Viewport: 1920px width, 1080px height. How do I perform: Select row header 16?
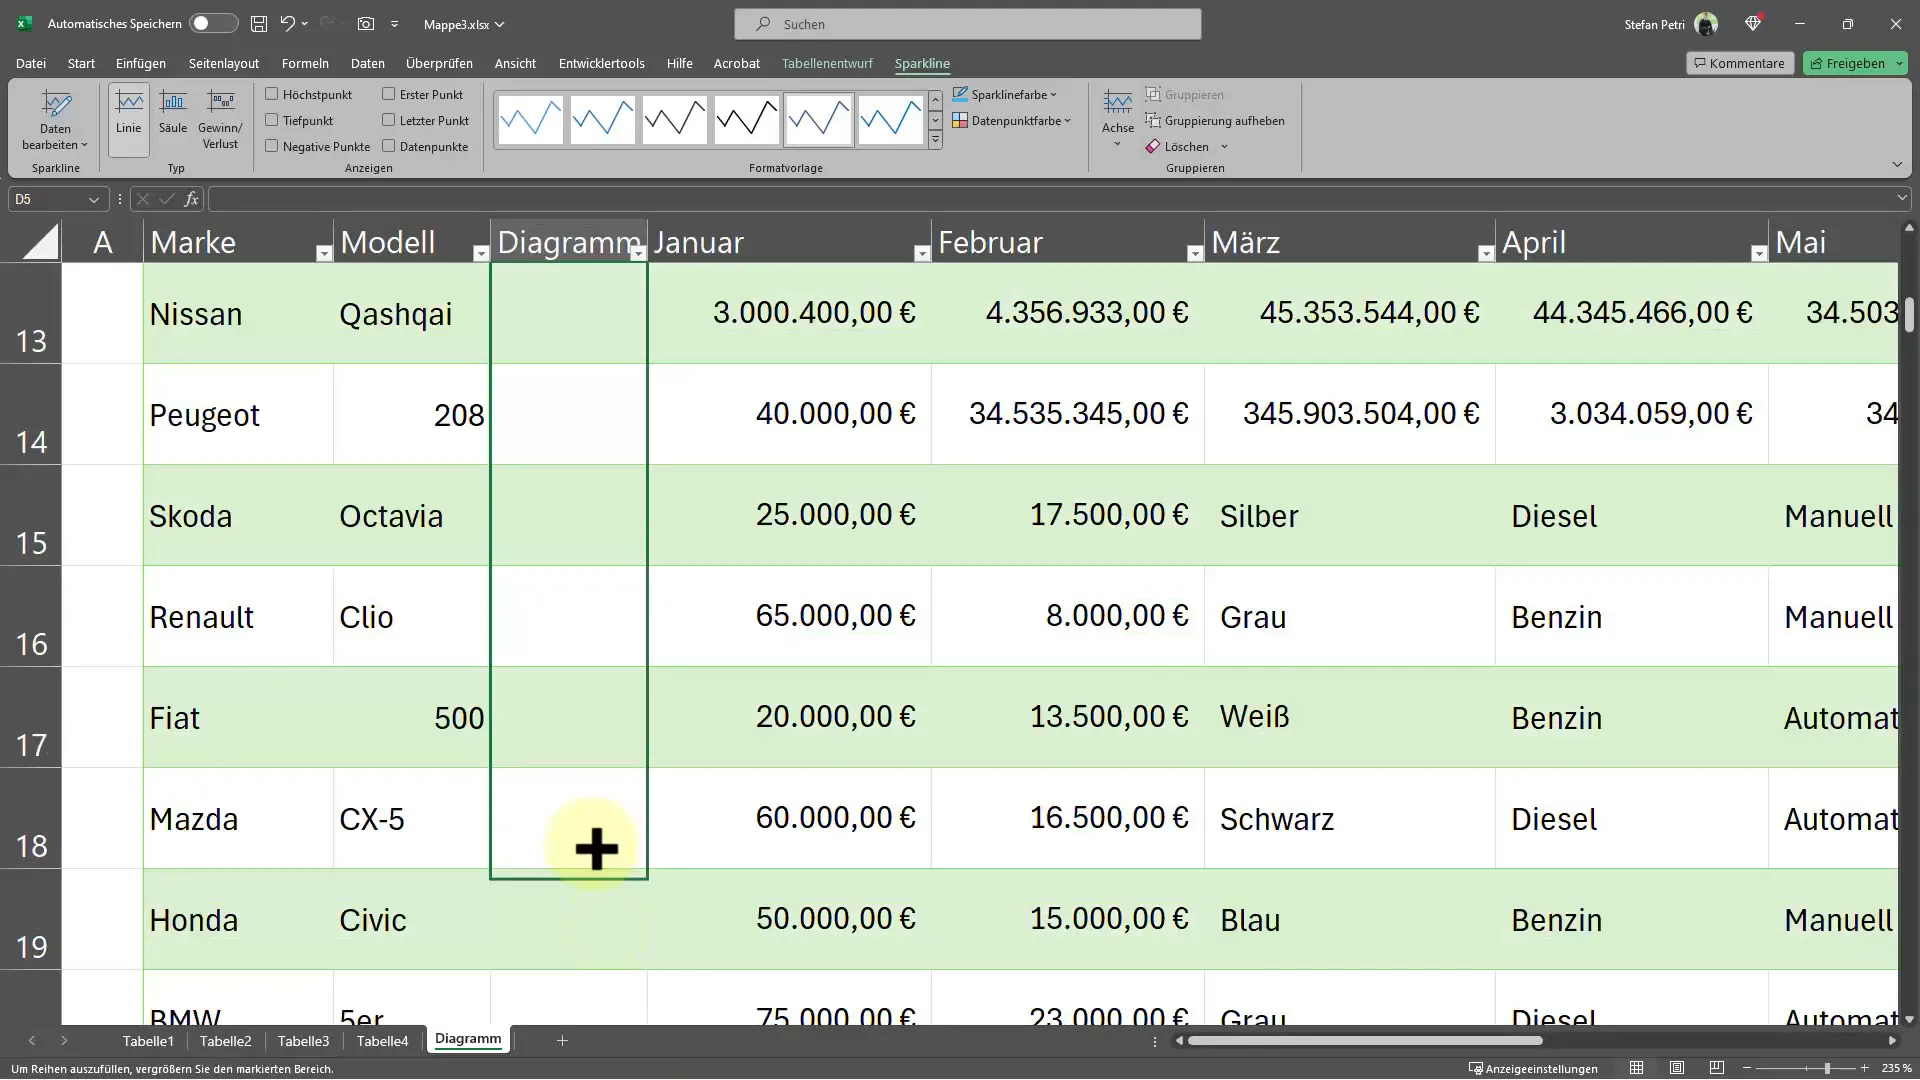pos(31,616)
